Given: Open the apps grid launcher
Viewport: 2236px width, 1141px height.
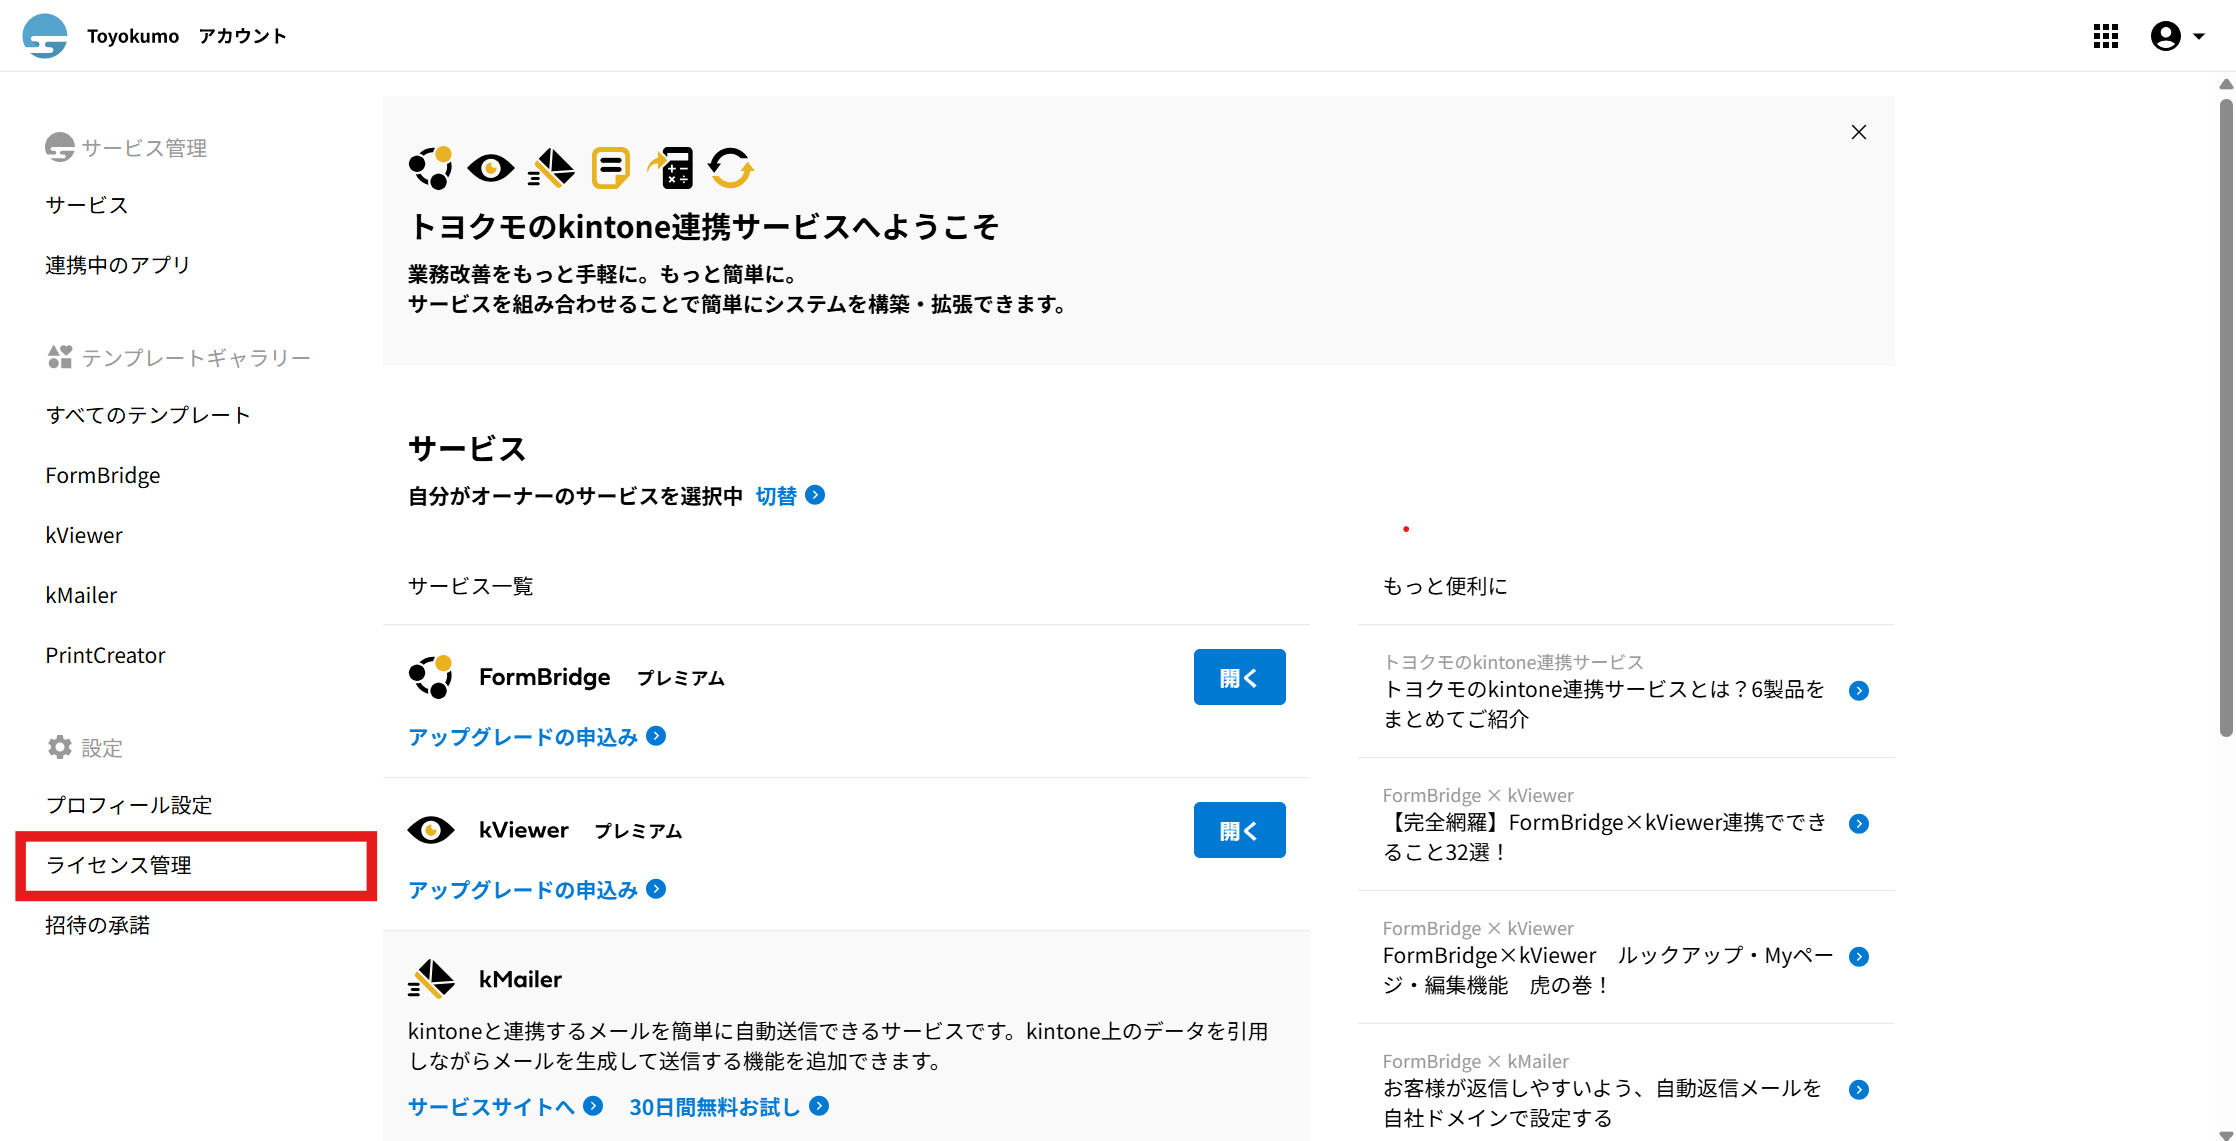Looking at the screenshot, I should pyautogui.click(x=2105, y=36).
